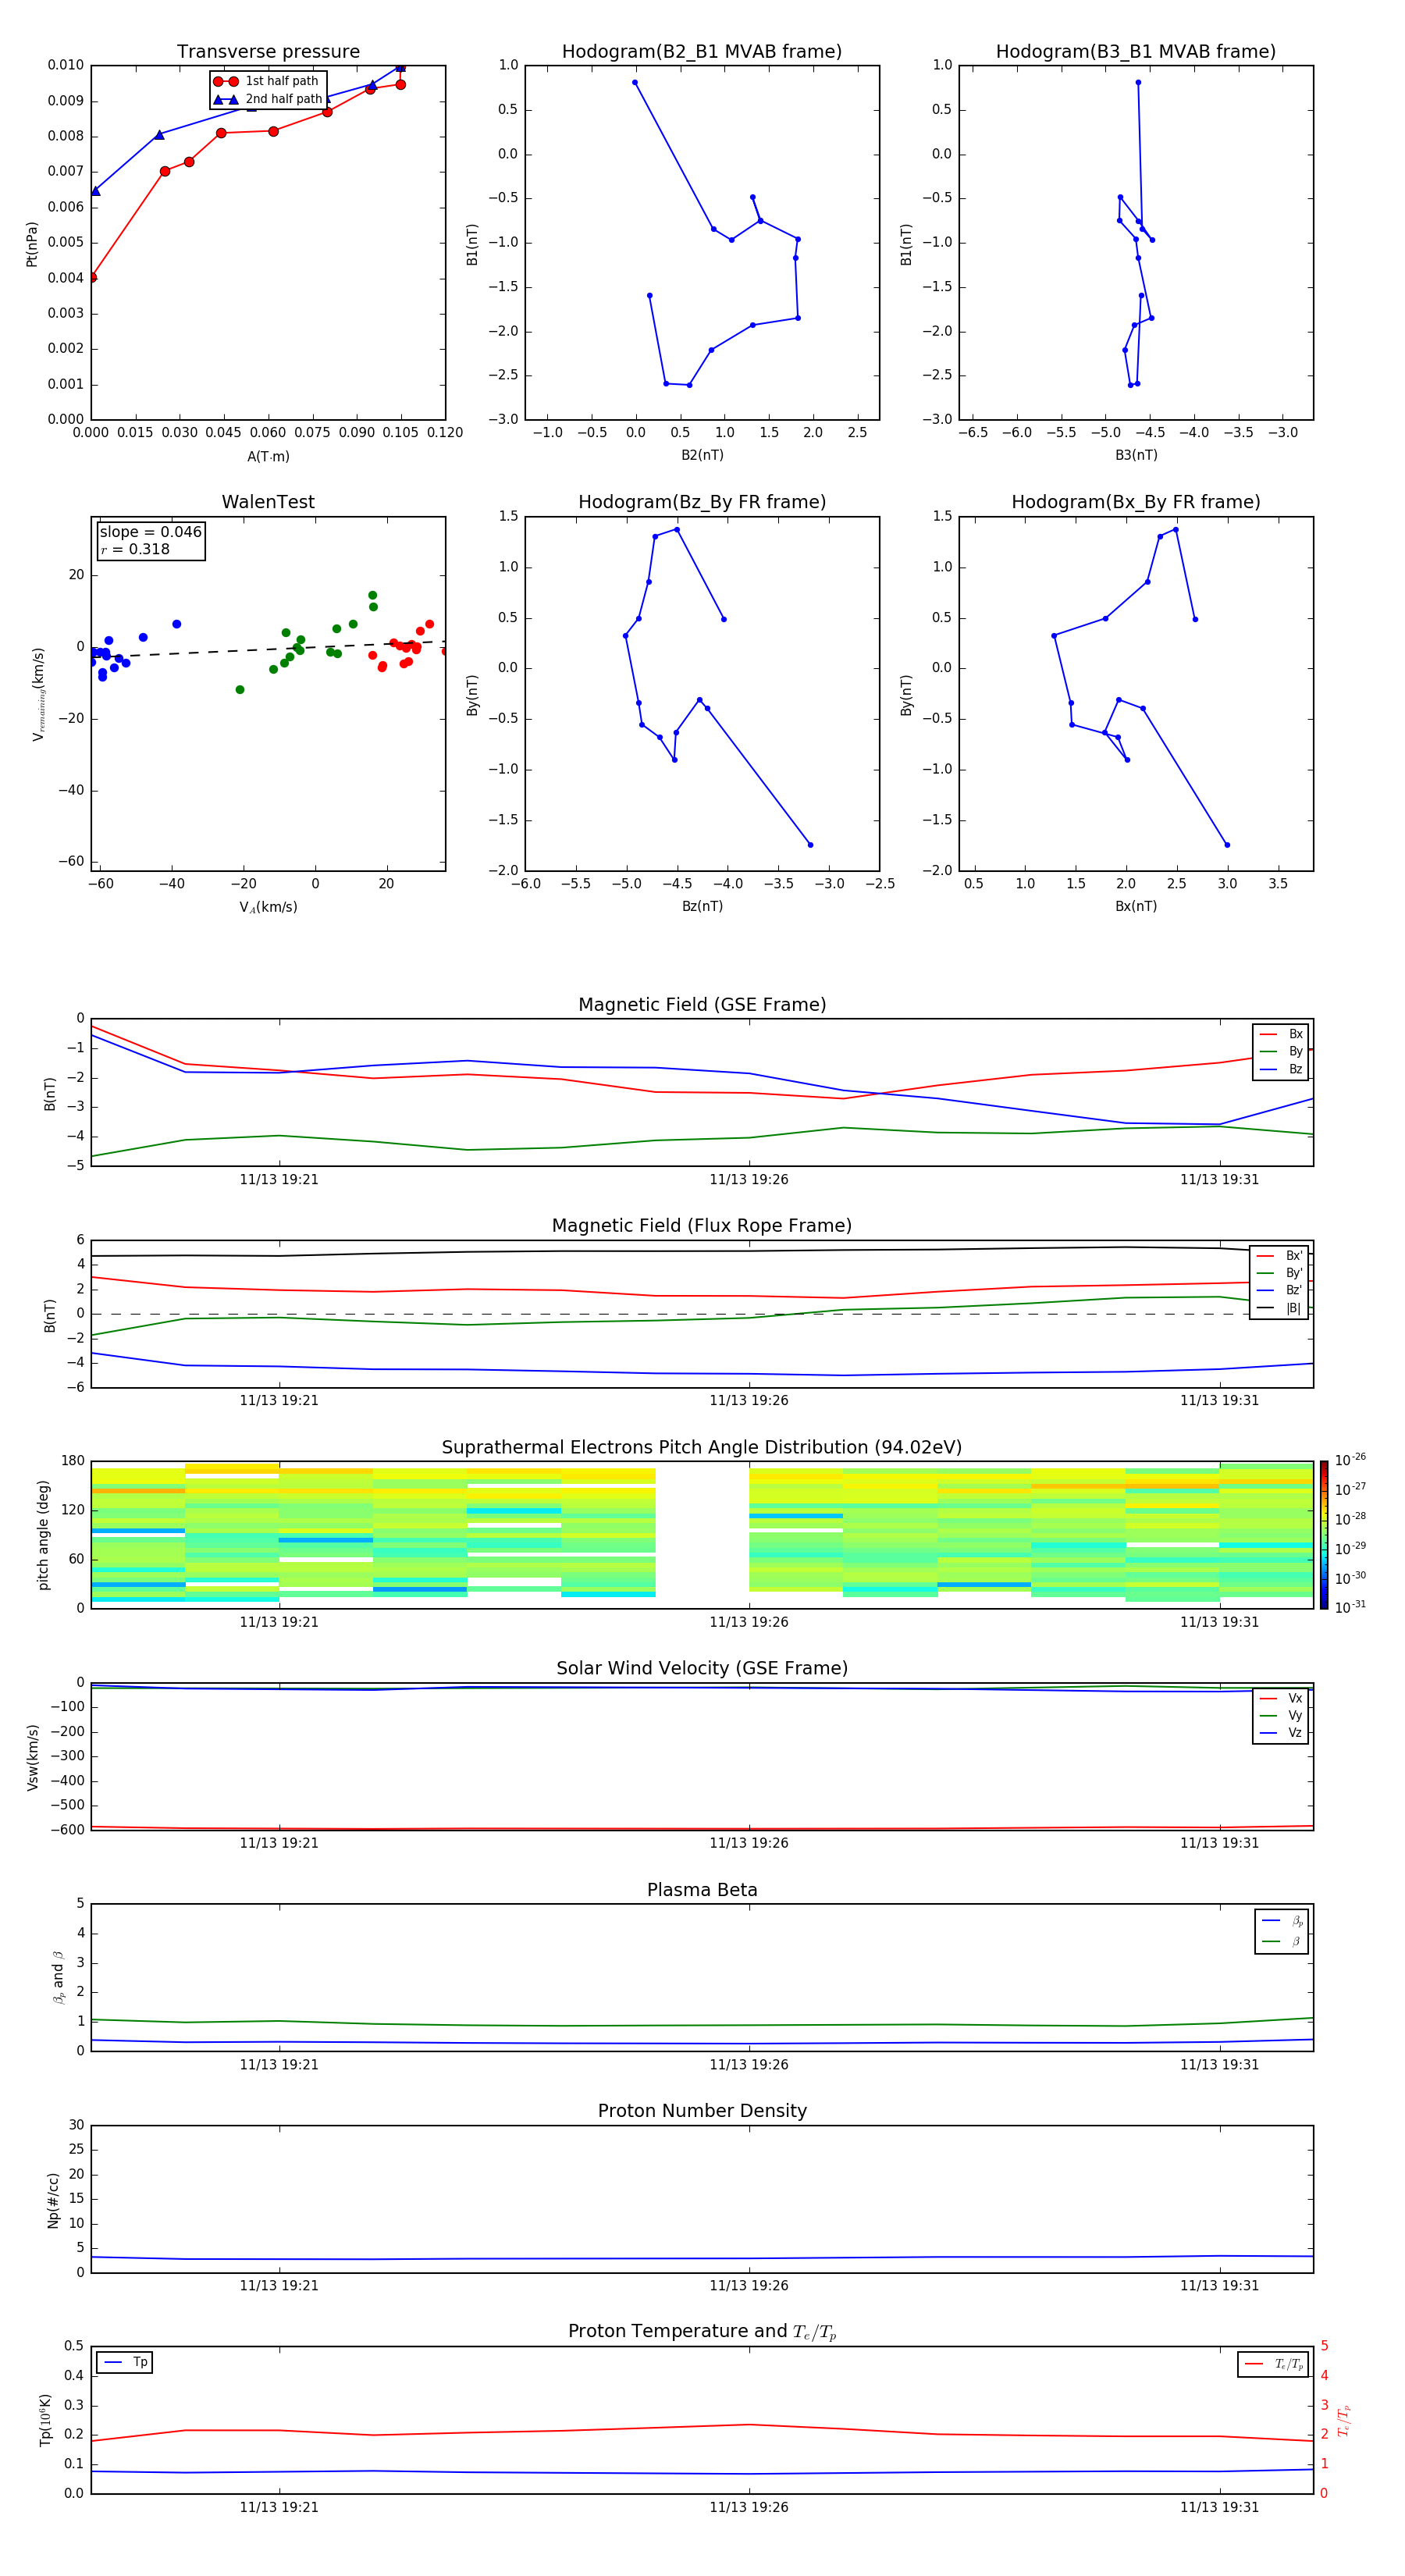Click the 180 tick on pitch angle axis
The height and width of the screenshot is (2576, 1405).
pyautogui.click(x=73, y=1461)
